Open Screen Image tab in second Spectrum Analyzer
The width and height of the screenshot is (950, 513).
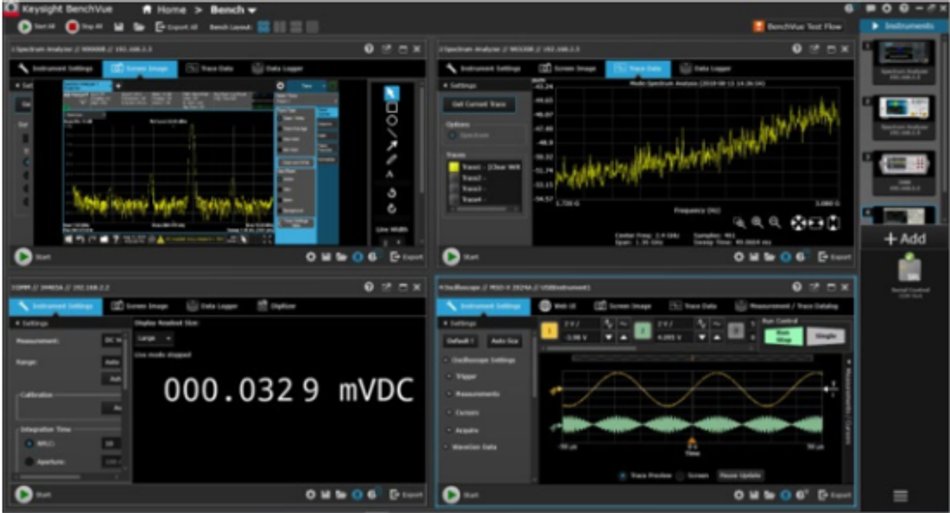click(x=568, y=68)
